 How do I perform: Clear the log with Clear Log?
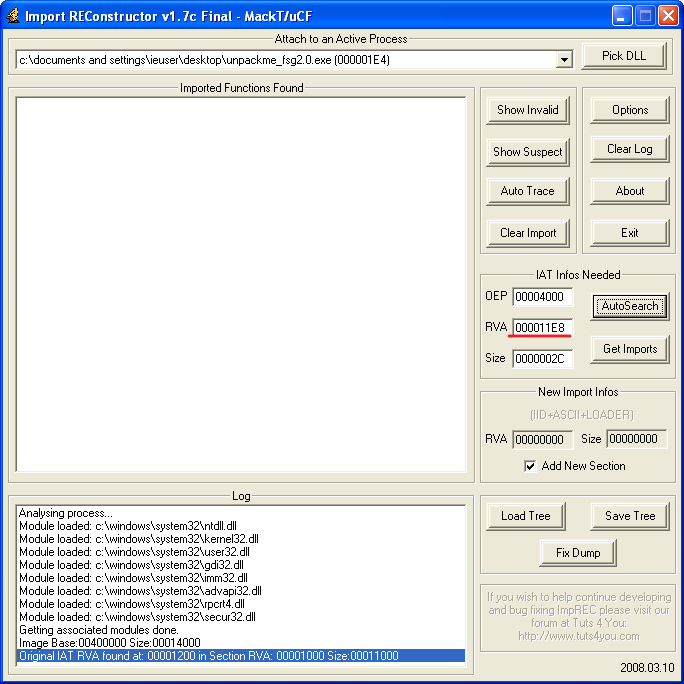point(630,149)
